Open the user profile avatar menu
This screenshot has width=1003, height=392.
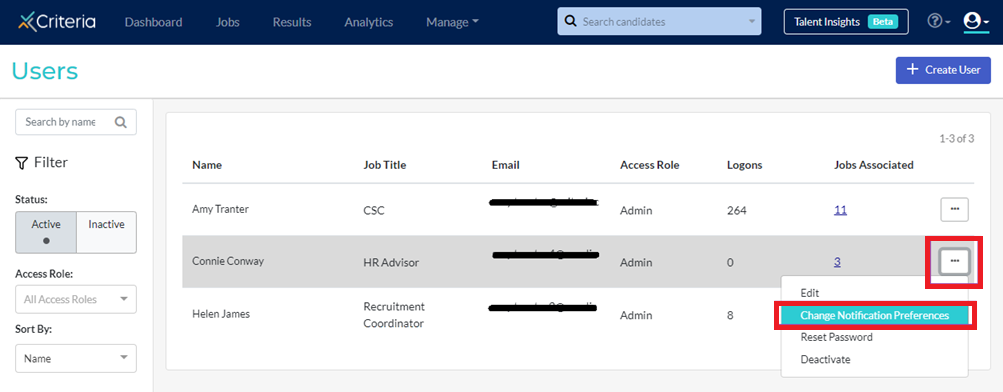975,22
